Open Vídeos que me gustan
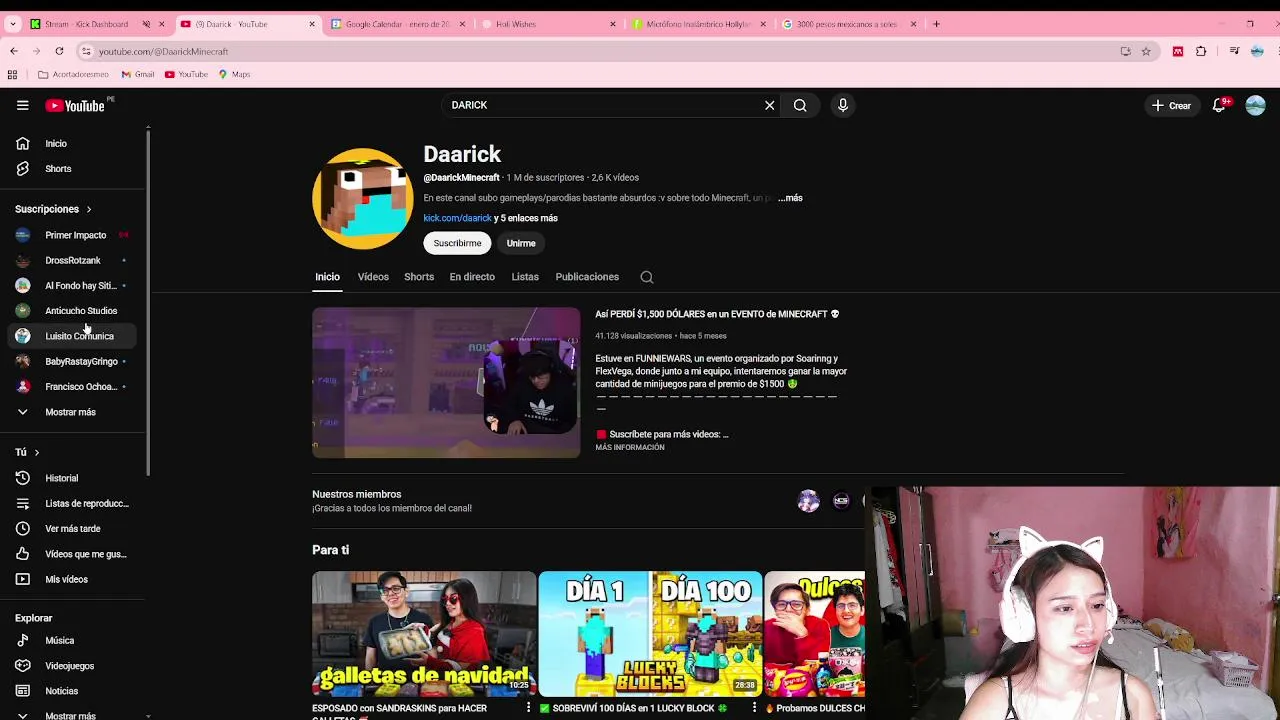1280x720 pixels. point(72,554)
